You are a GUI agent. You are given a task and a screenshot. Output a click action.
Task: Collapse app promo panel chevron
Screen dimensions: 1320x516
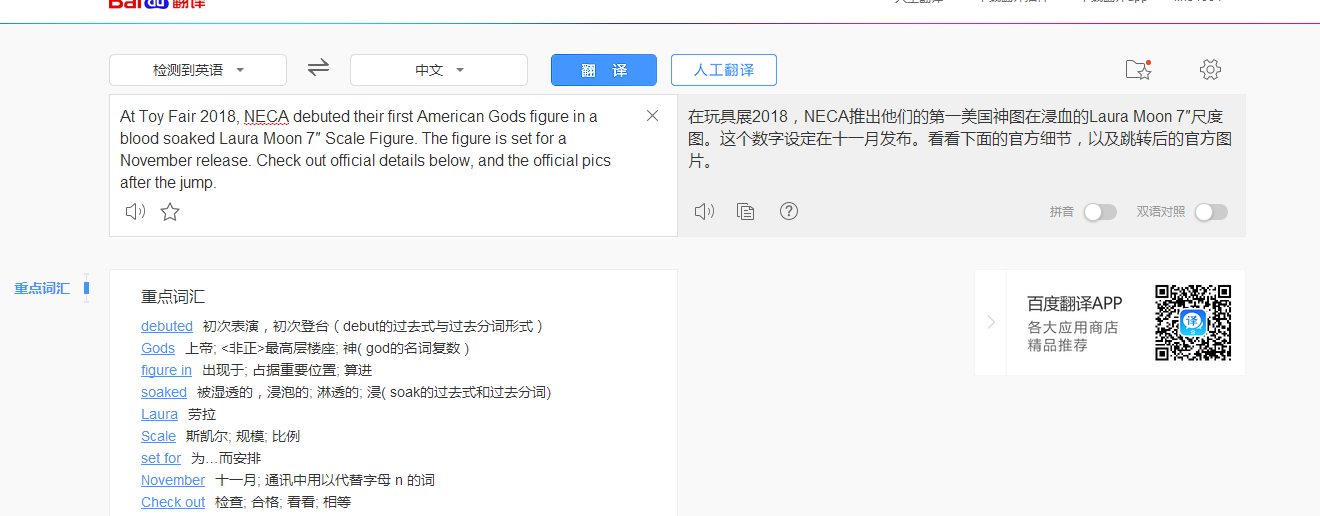pyautogui.click(x=990, y=322)
